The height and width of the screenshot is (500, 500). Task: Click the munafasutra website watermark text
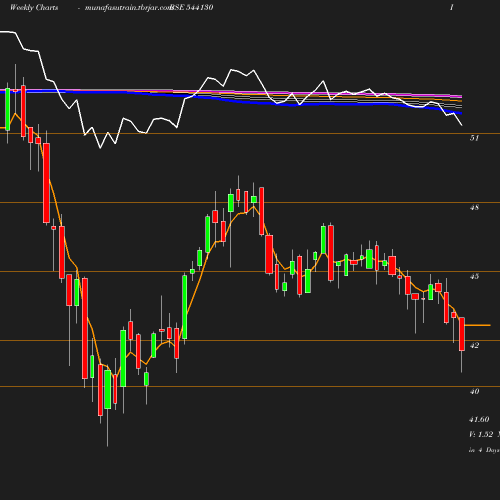pos(128,8)
